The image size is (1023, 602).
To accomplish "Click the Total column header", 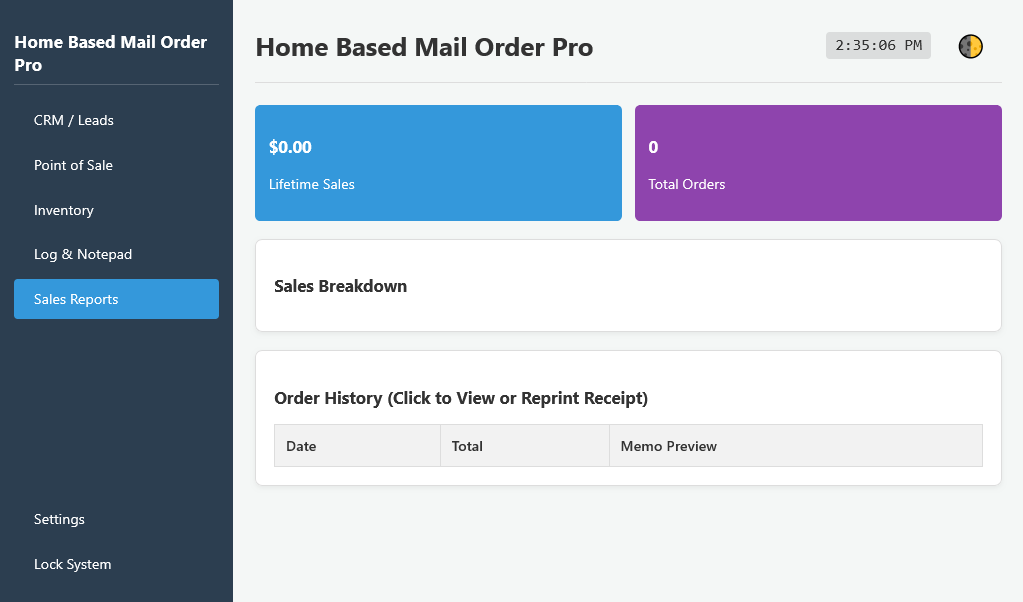I will pos(467,446).
